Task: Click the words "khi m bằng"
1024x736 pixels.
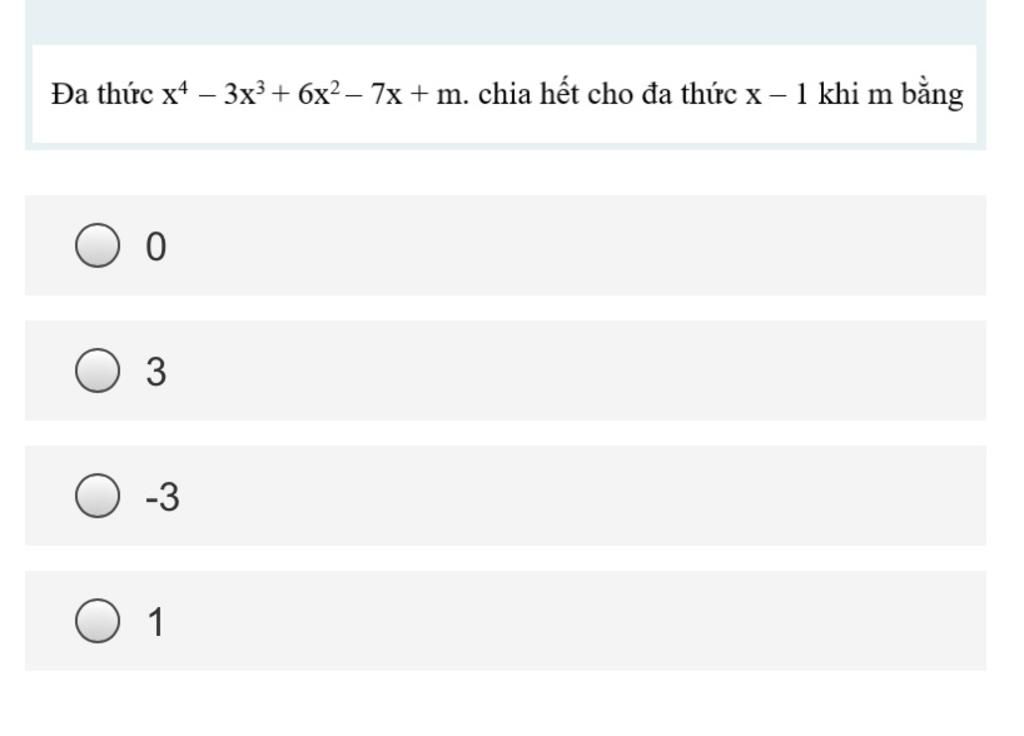Action: point(891,95)
